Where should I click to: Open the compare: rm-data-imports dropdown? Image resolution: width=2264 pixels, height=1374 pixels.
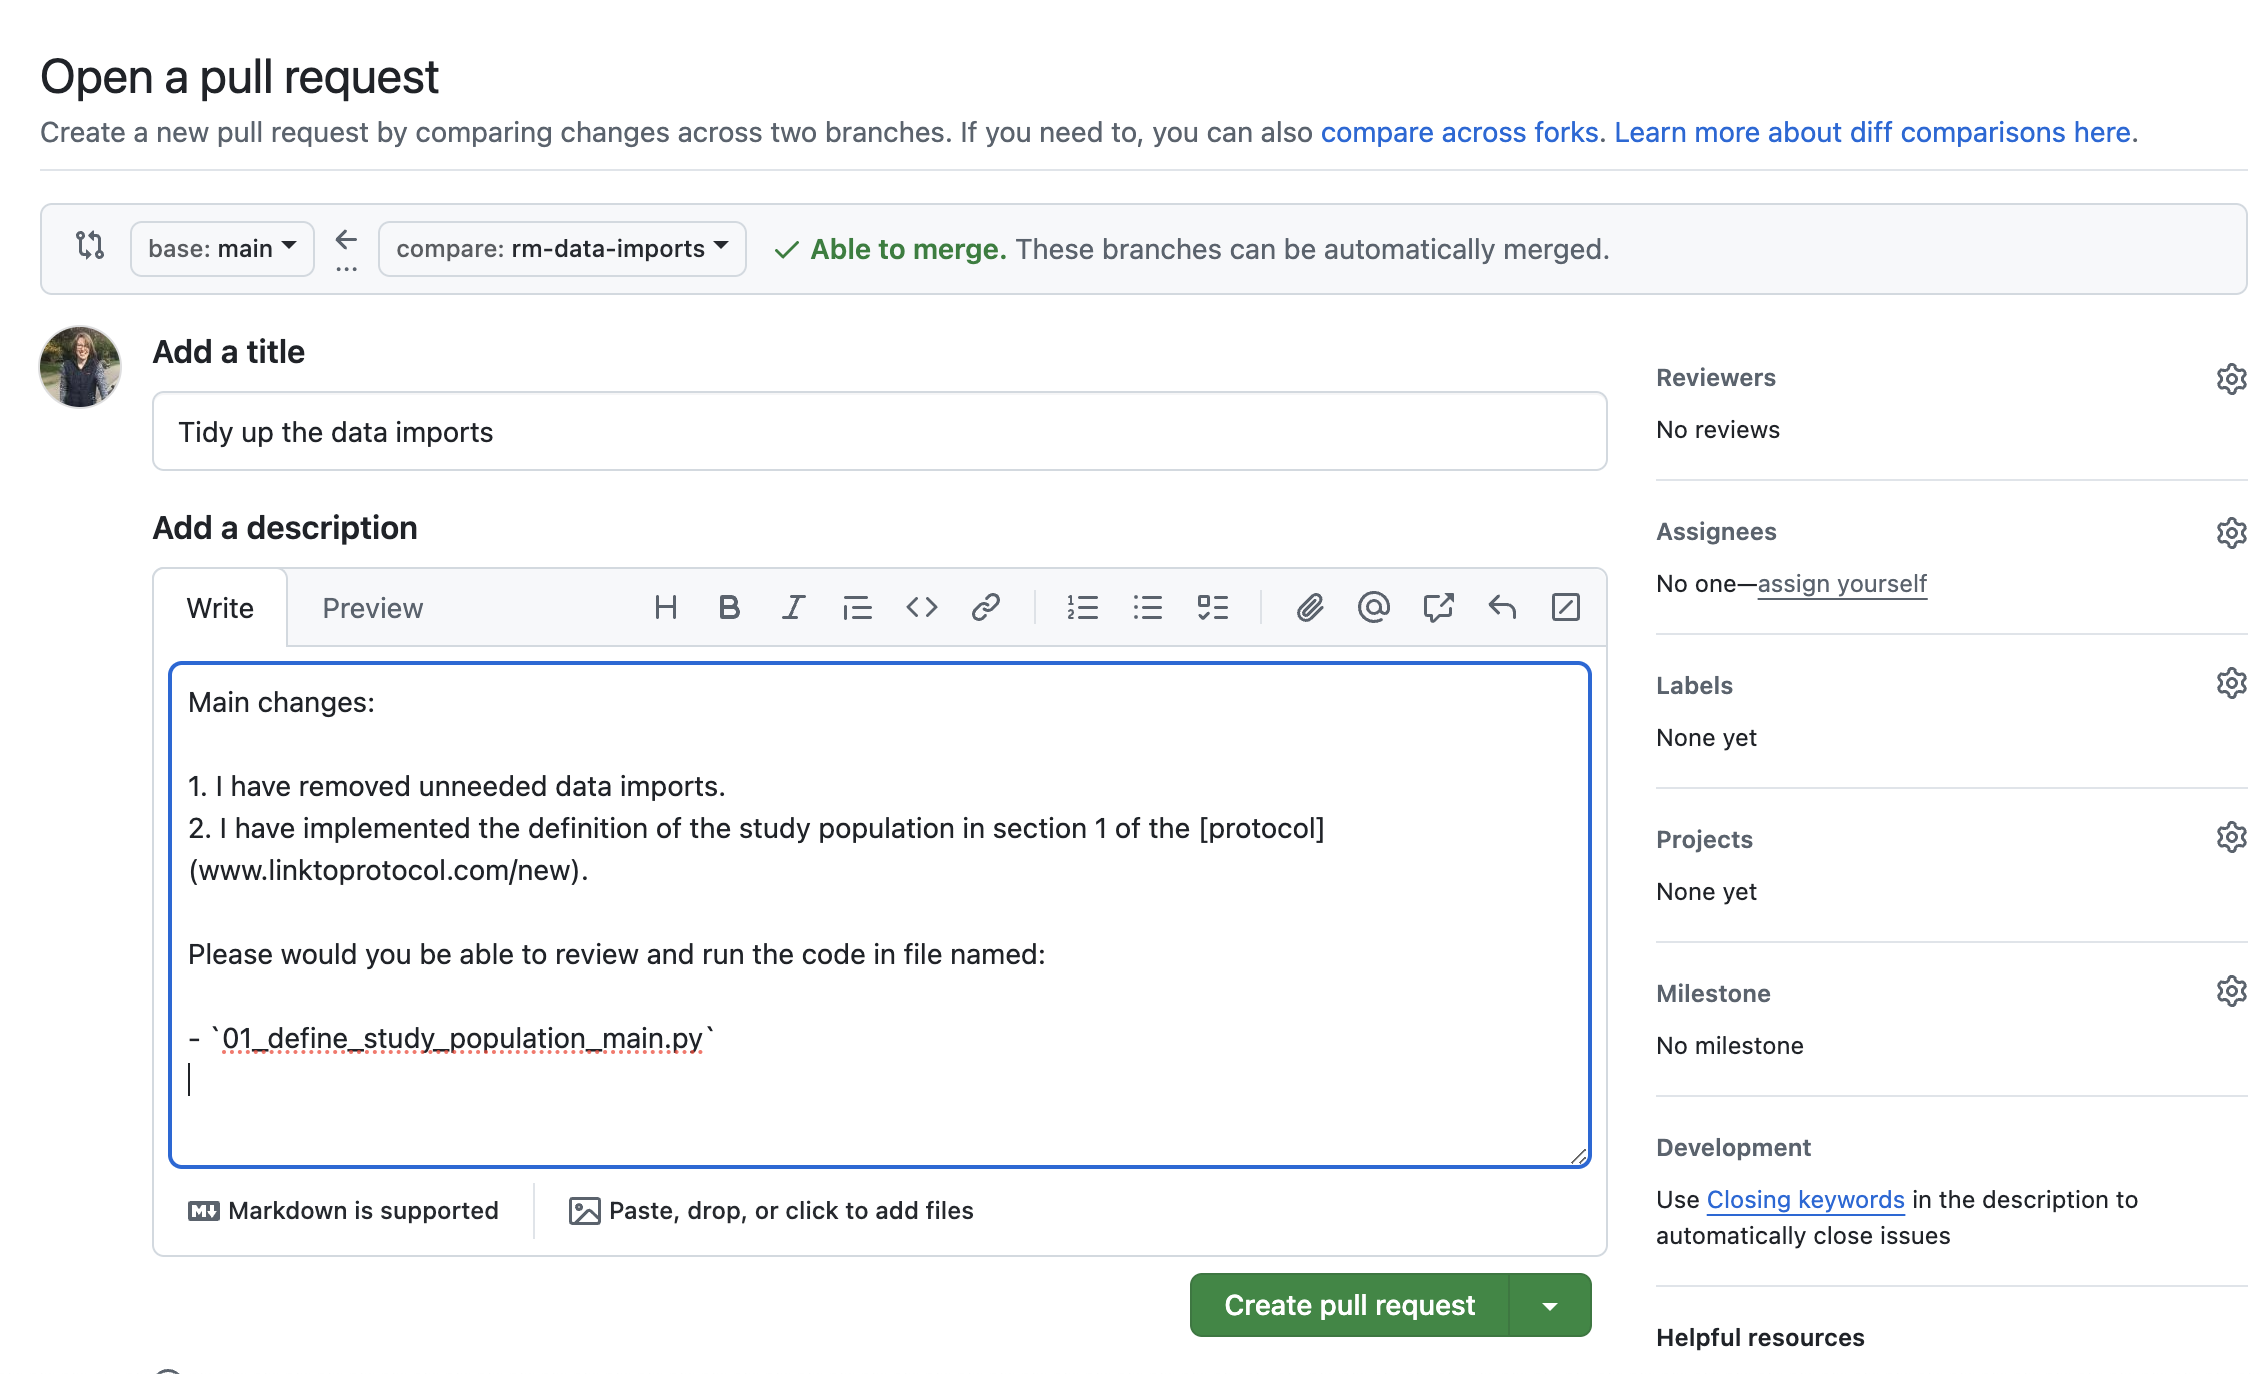562,248
